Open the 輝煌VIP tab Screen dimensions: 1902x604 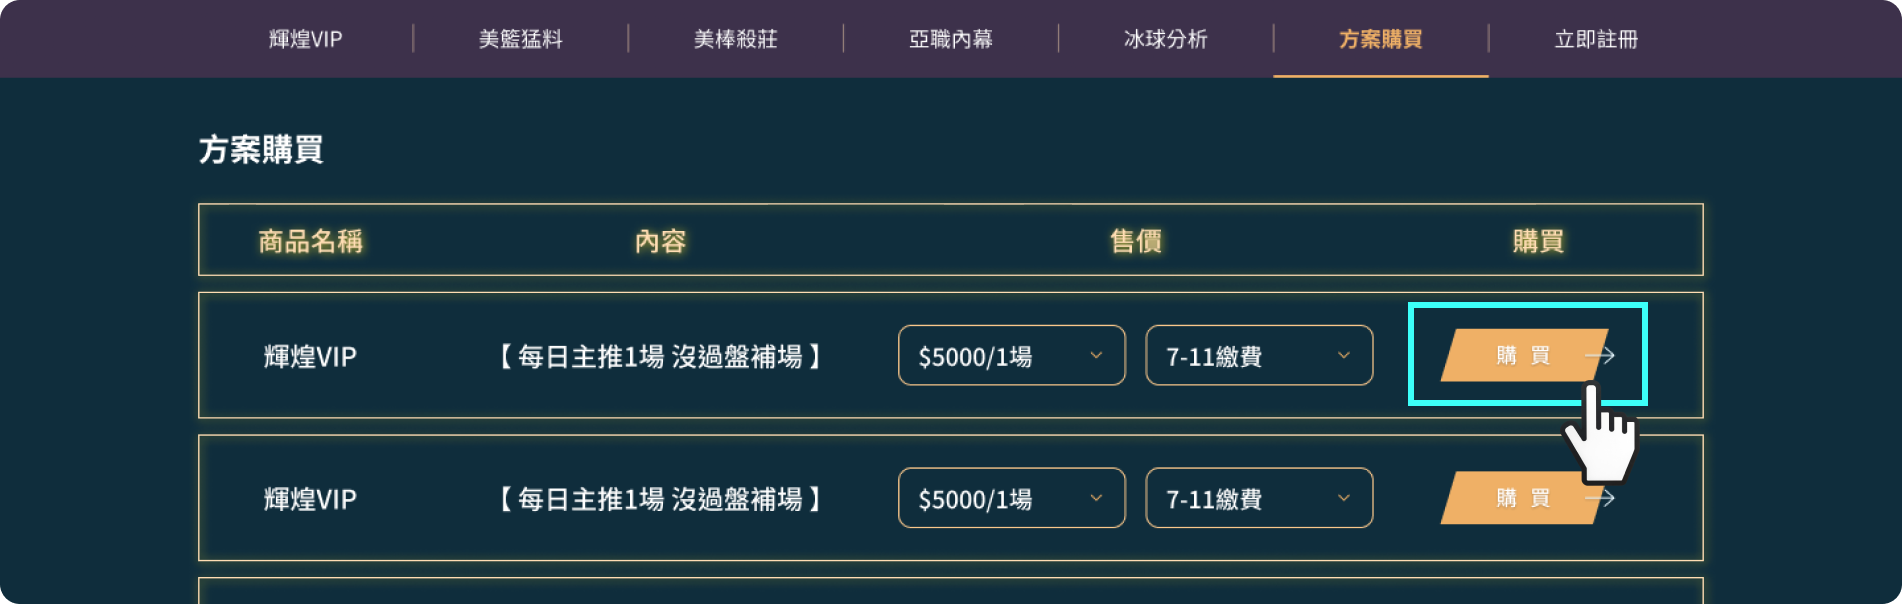(305, 39)
